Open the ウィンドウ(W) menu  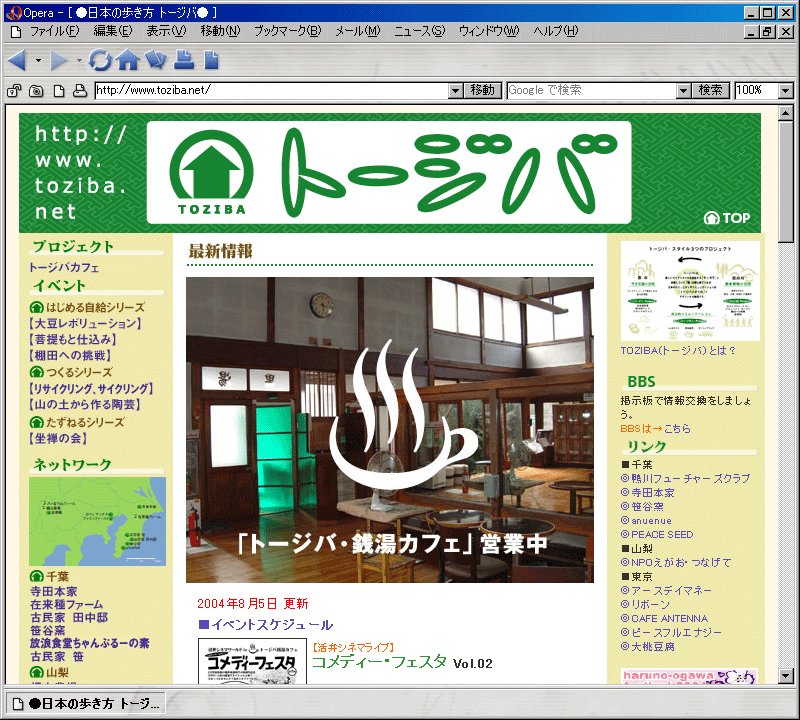(x=489, y=32)
